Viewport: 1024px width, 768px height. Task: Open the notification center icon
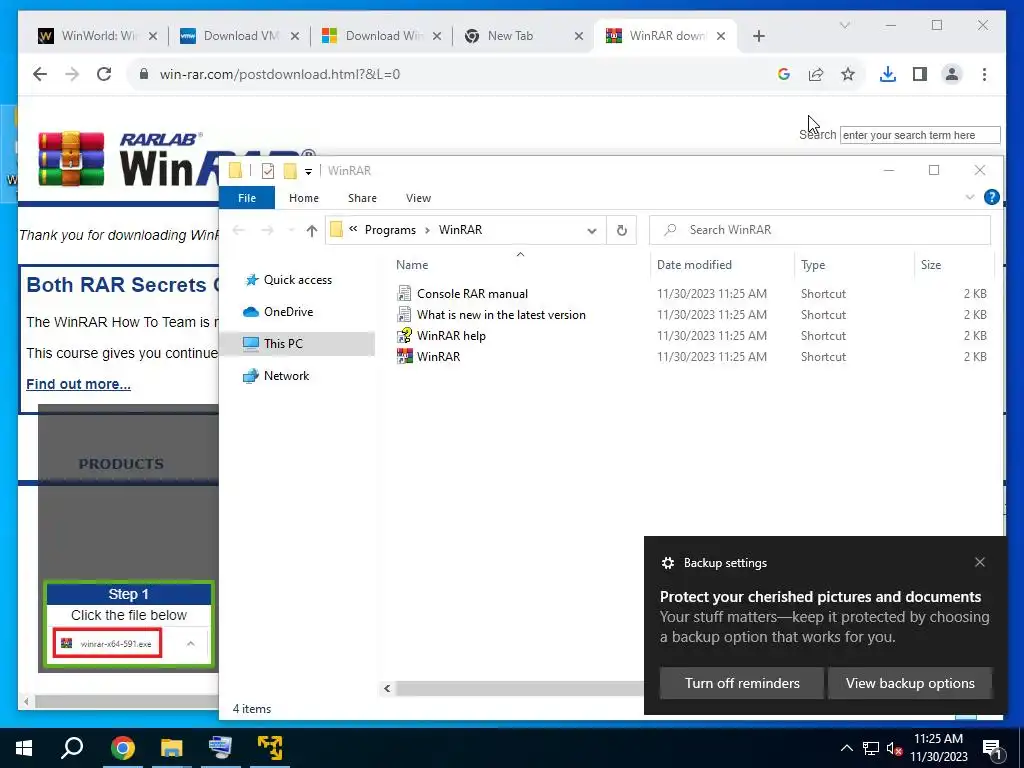(992, 748)
